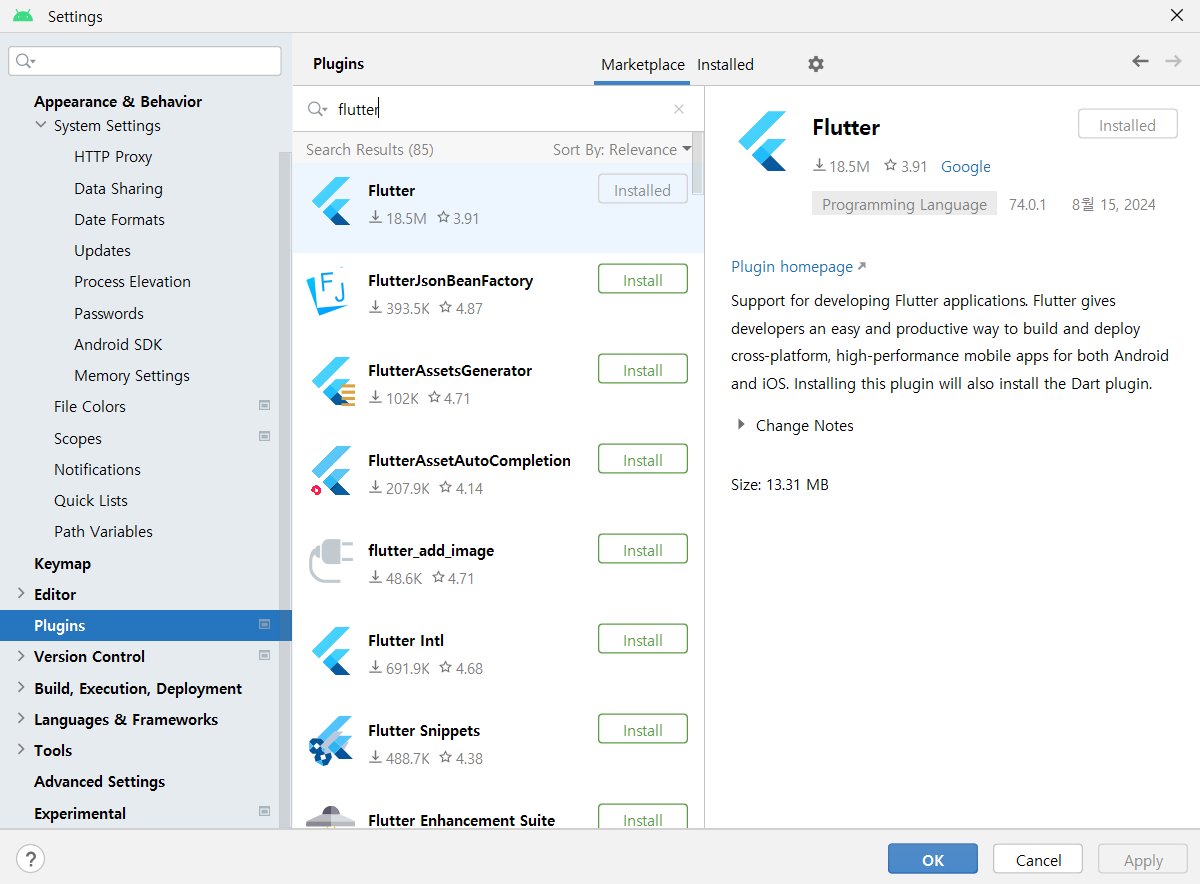Expand Languages & Frameworks node
1200x884 pixels.
pyautogui.click(x=21, y=718)
